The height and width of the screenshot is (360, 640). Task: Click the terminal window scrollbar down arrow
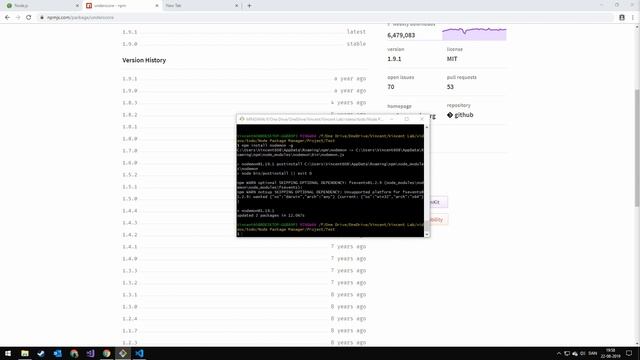pos(427,234)
